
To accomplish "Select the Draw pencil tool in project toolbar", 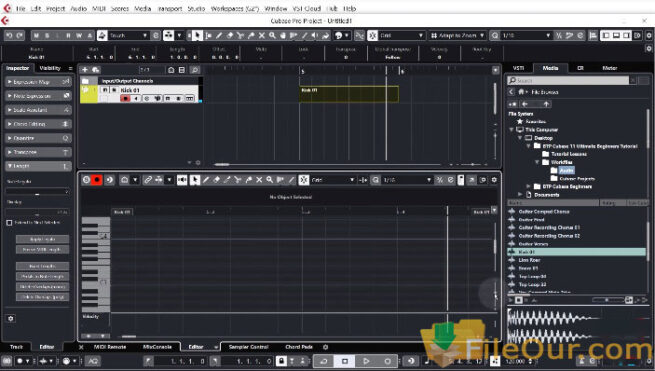I will tap(219, 36).
